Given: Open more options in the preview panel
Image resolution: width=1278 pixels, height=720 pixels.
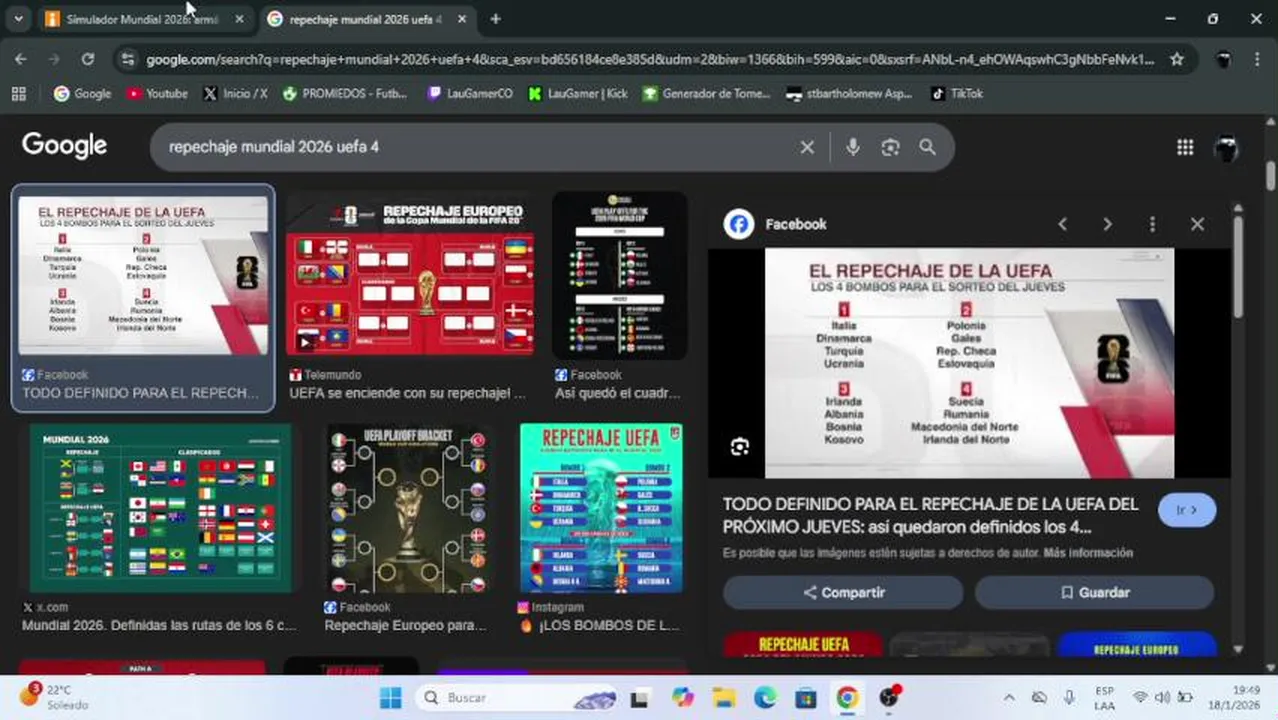Looking at the screenshot, I should click(x=1152, y=224).
